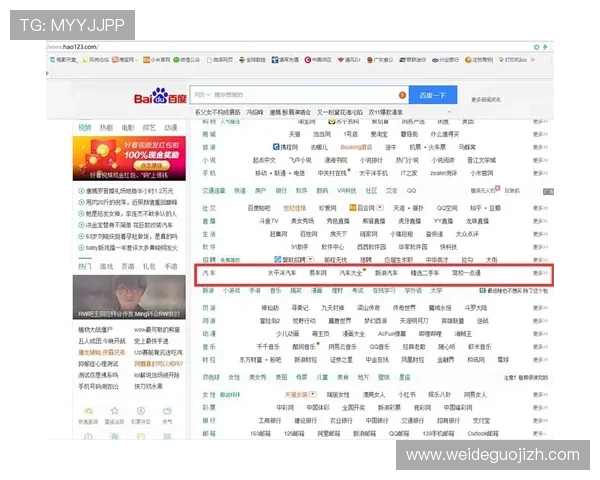The image size is (600, 480).
Task: Open the 植物大战僵尸 link
Action: pyautogui.click(x=96, y=330)
